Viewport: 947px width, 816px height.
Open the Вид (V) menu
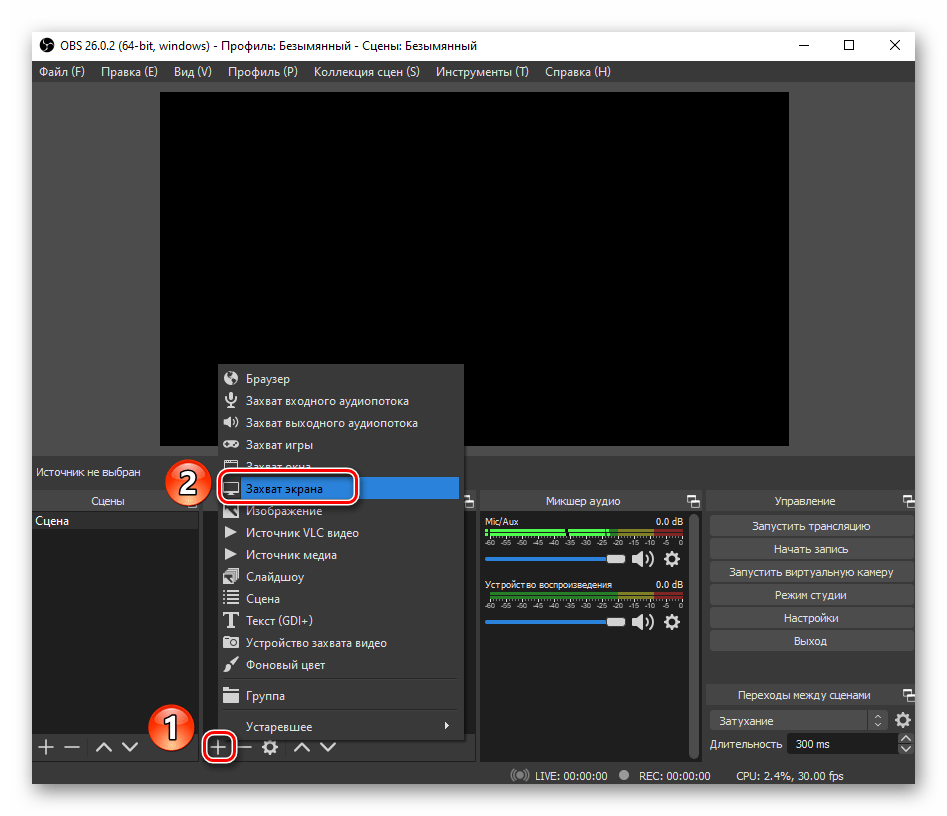(x=193, y=71)
